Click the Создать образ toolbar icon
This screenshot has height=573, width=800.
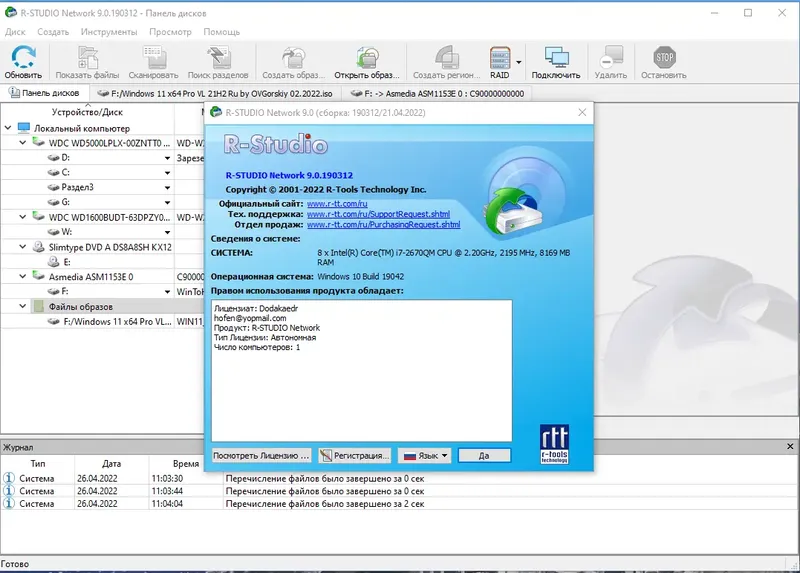coord(293,61)
